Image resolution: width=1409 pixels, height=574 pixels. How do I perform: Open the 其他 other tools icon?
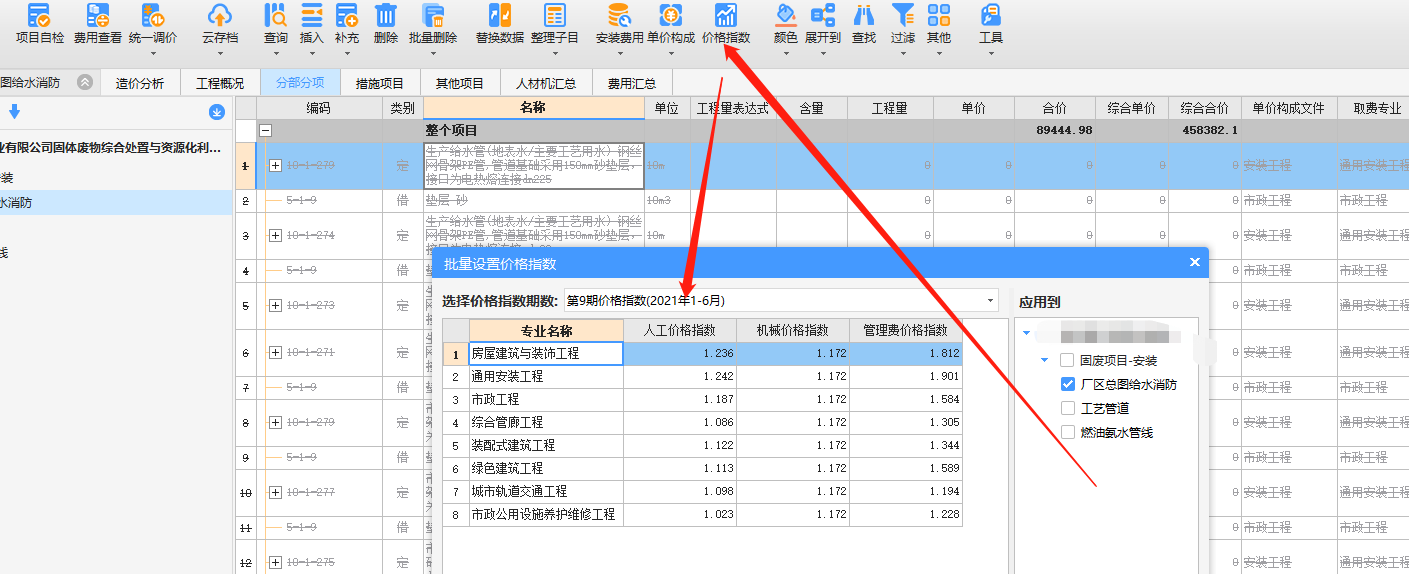click(939, 16)
